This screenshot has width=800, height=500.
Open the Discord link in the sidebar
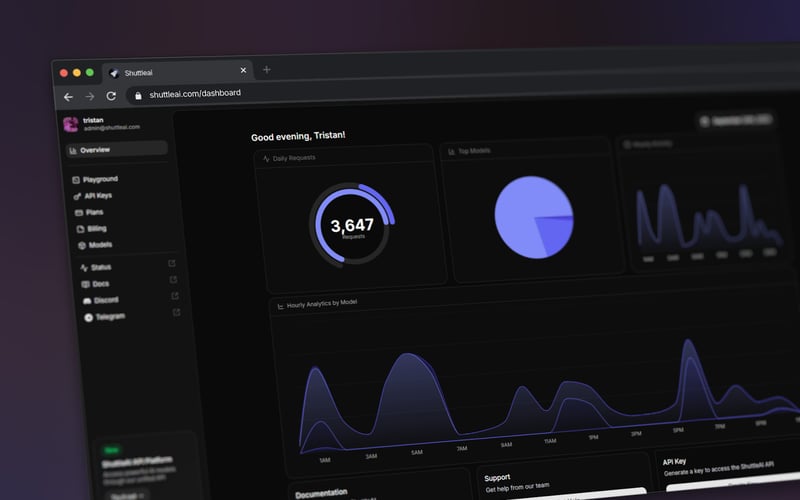coord(101,300)
